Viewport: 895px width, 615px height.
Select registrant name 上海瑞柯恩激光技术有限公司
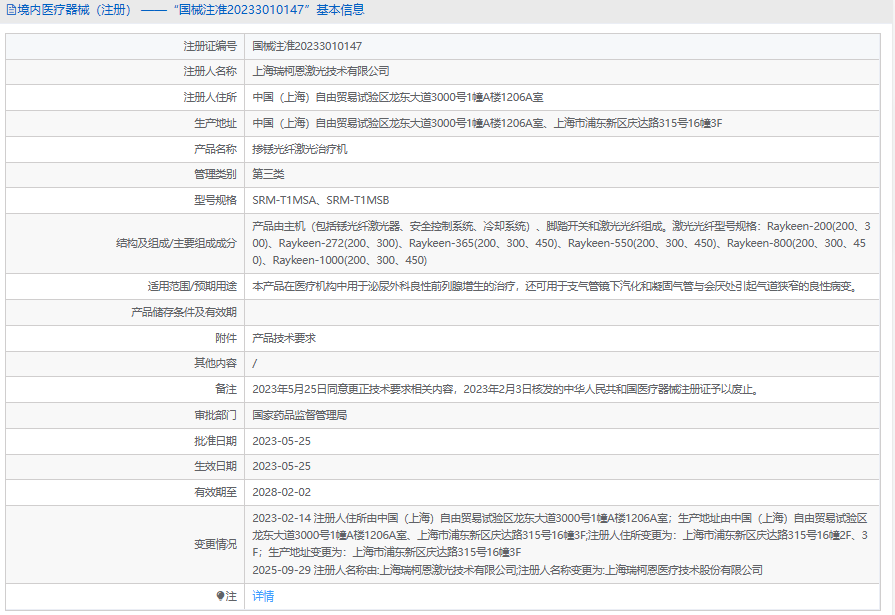pyautogui.click(x=321, y=72)
